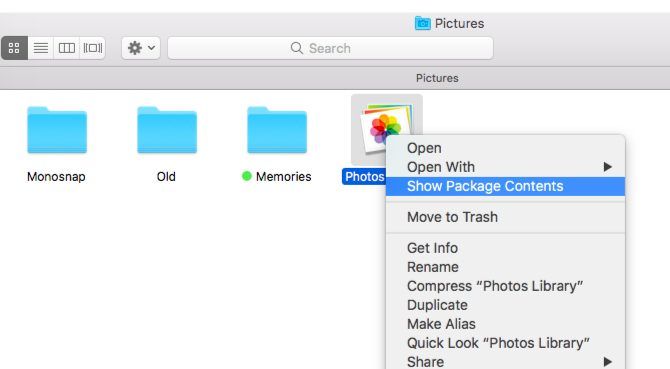Open the gear Action menu
Viewport: 670px width, 369px height.
tap(141, 48)
